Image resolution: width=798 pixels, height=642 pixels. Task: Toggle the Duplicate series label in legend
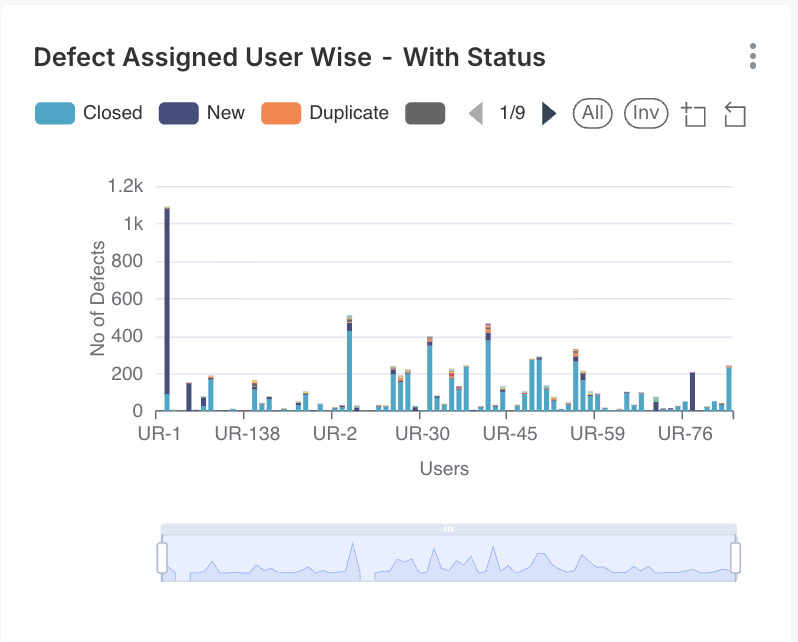(x=348, y=113)
